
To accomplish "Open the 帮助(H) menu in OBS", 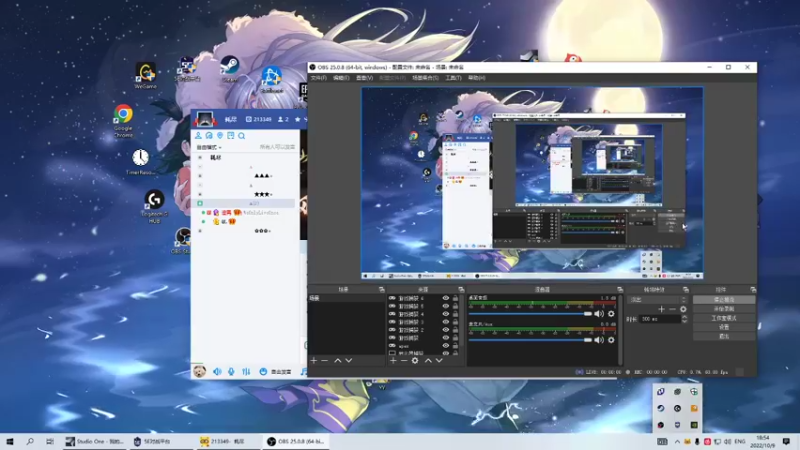I will coord(477,78).
